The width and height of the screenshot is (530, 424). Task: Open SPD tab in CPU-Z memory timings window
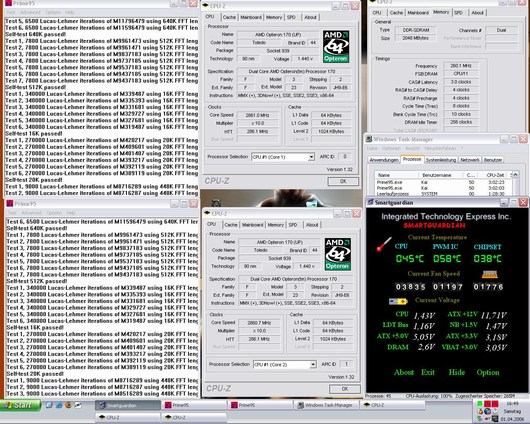[x=458, y=13]
